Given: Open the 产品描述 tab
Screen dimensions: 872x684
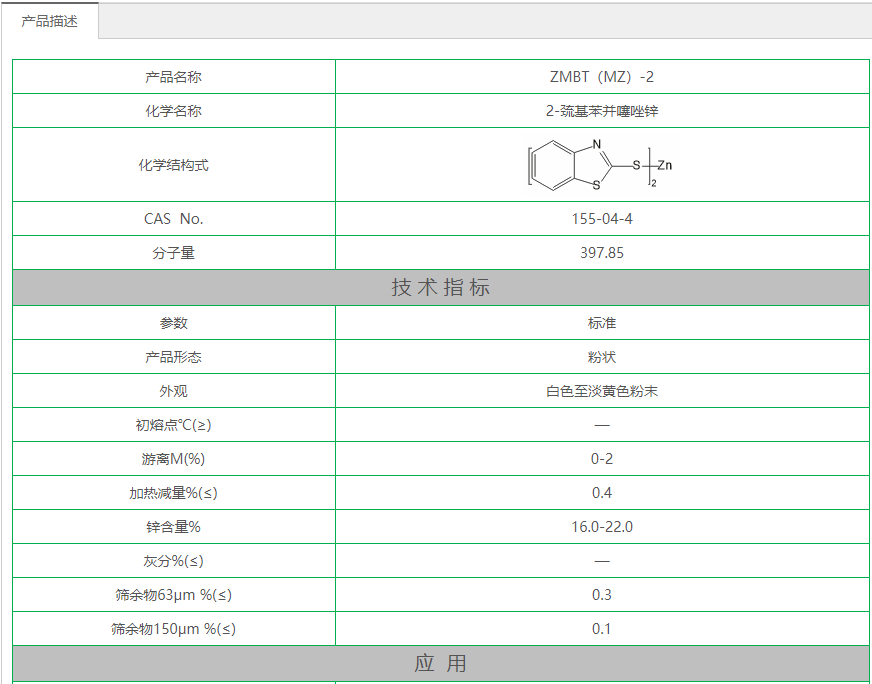Looking at the screenshot, I should 50,21.
